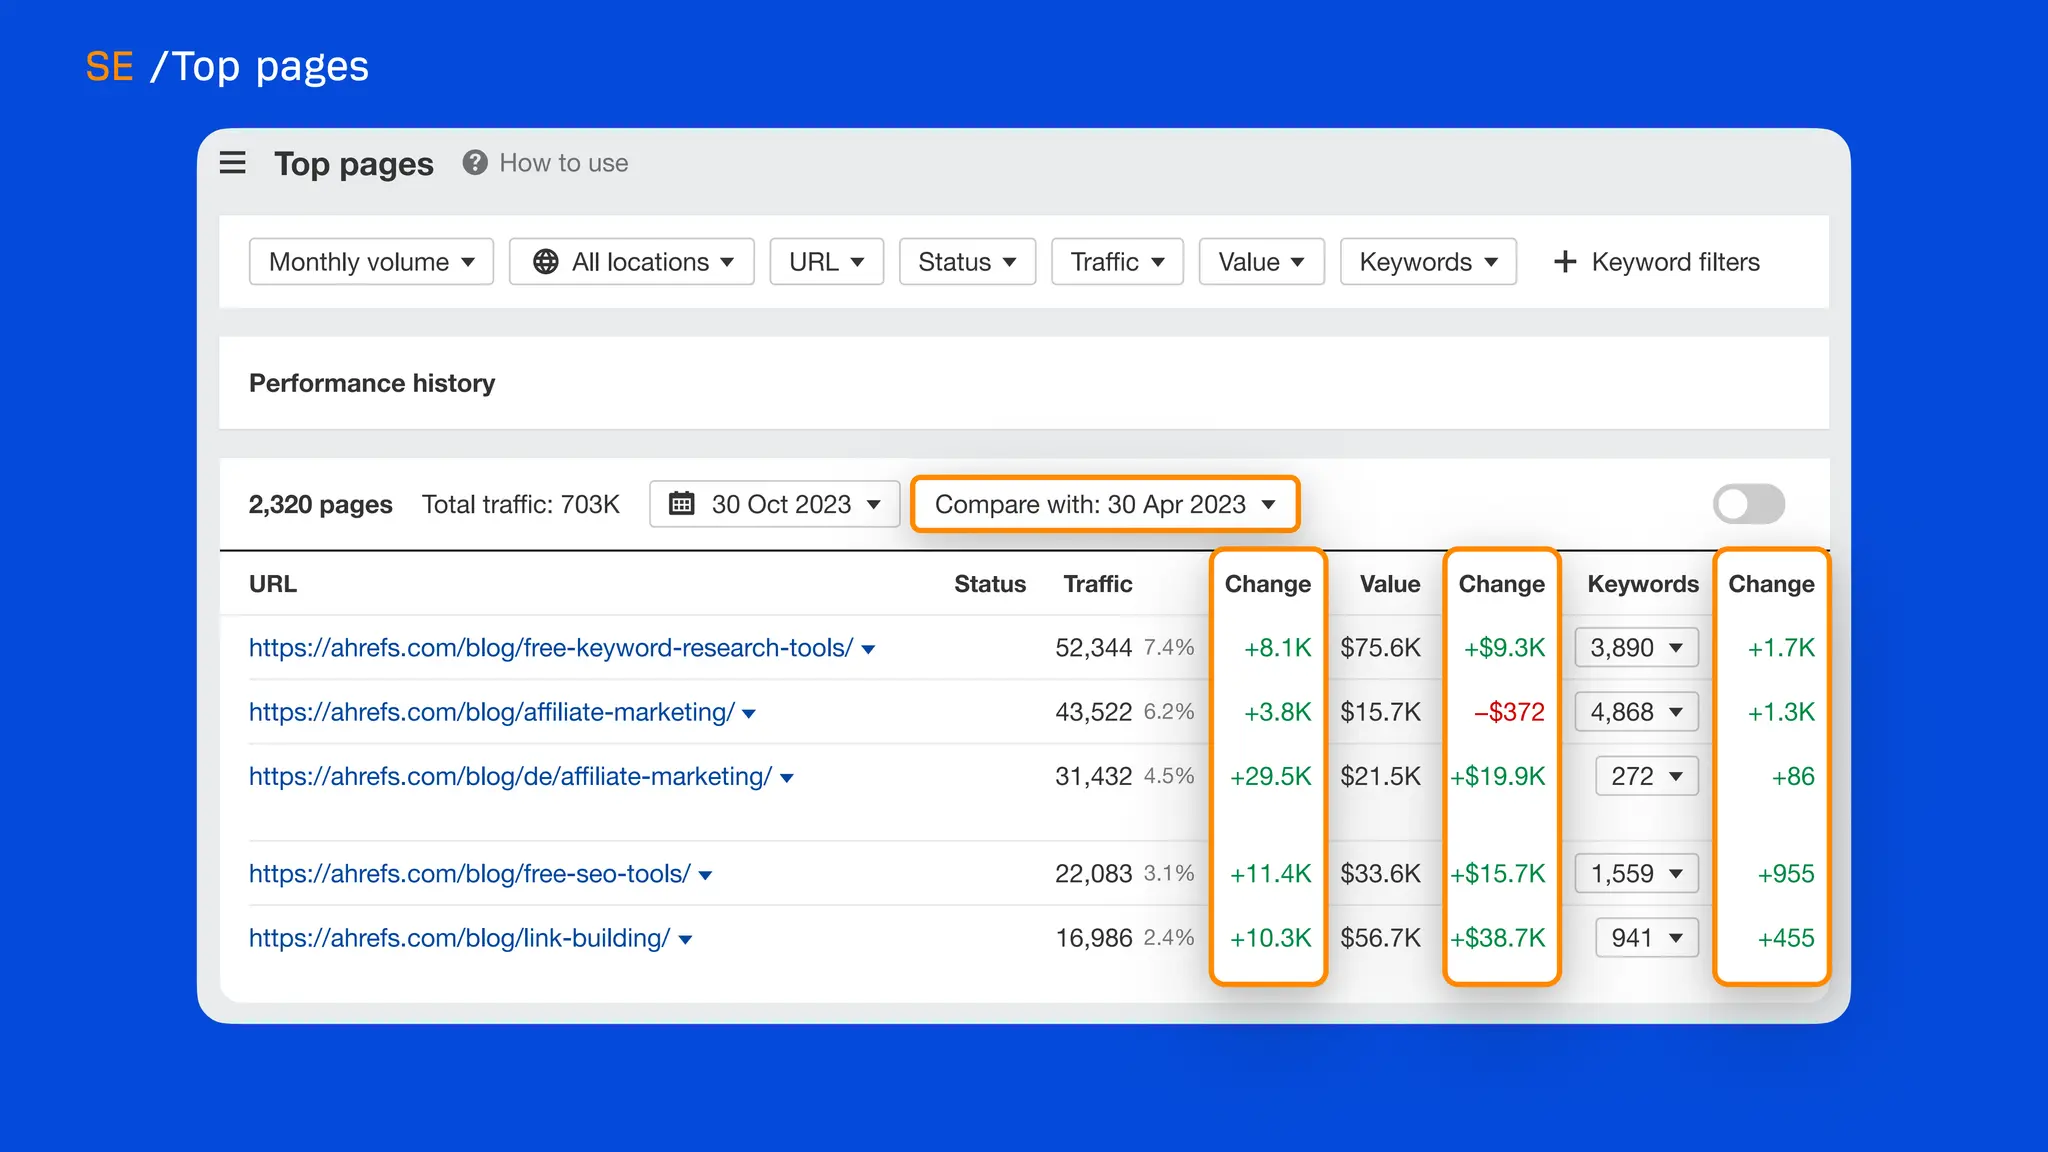The image size is (2048, 1152).
Task: Sort by the Keywords column header
Action: click(1643, 584)
